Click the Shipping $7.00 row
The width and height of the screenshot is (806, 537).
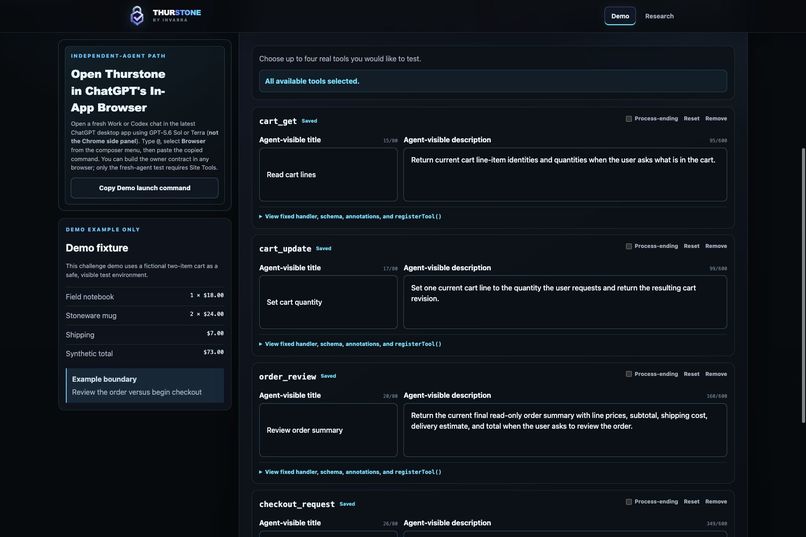(144, 335)
